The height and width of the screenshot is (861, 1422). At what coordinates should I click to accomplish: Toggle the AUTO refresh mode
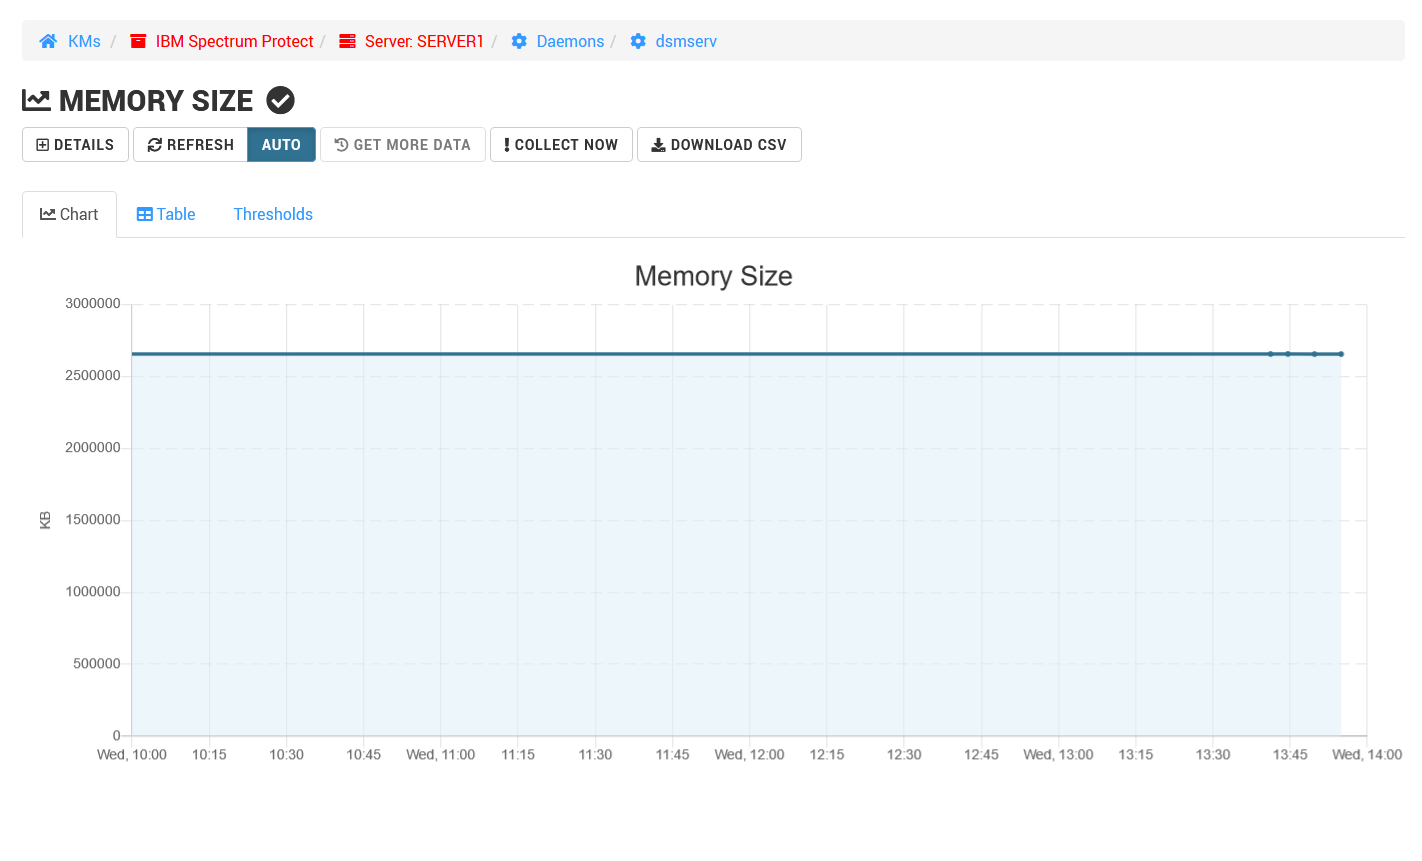281,144
